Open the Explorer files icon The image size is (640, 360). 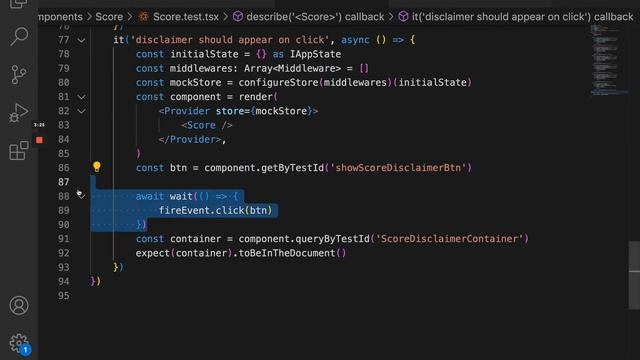(19, 4)
